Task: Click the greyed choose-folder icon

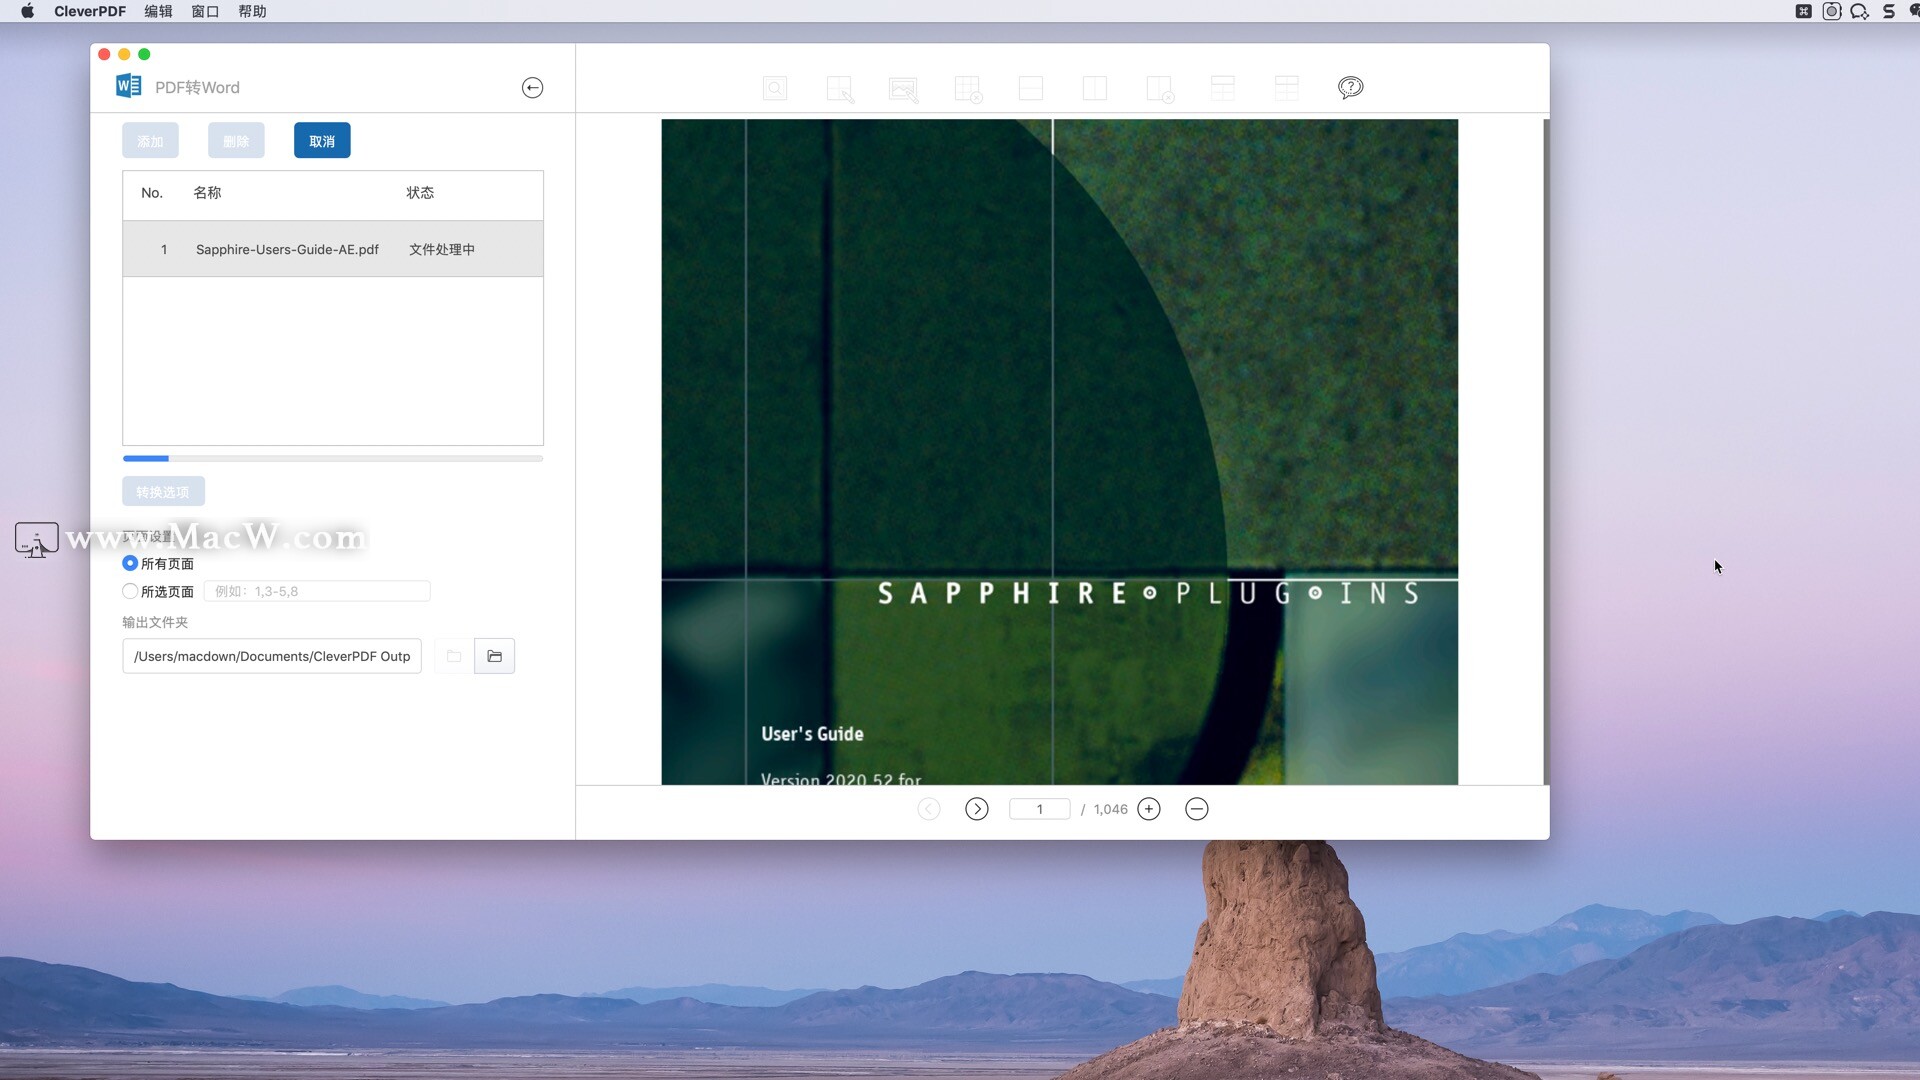Action: click(x=454, y=656)
